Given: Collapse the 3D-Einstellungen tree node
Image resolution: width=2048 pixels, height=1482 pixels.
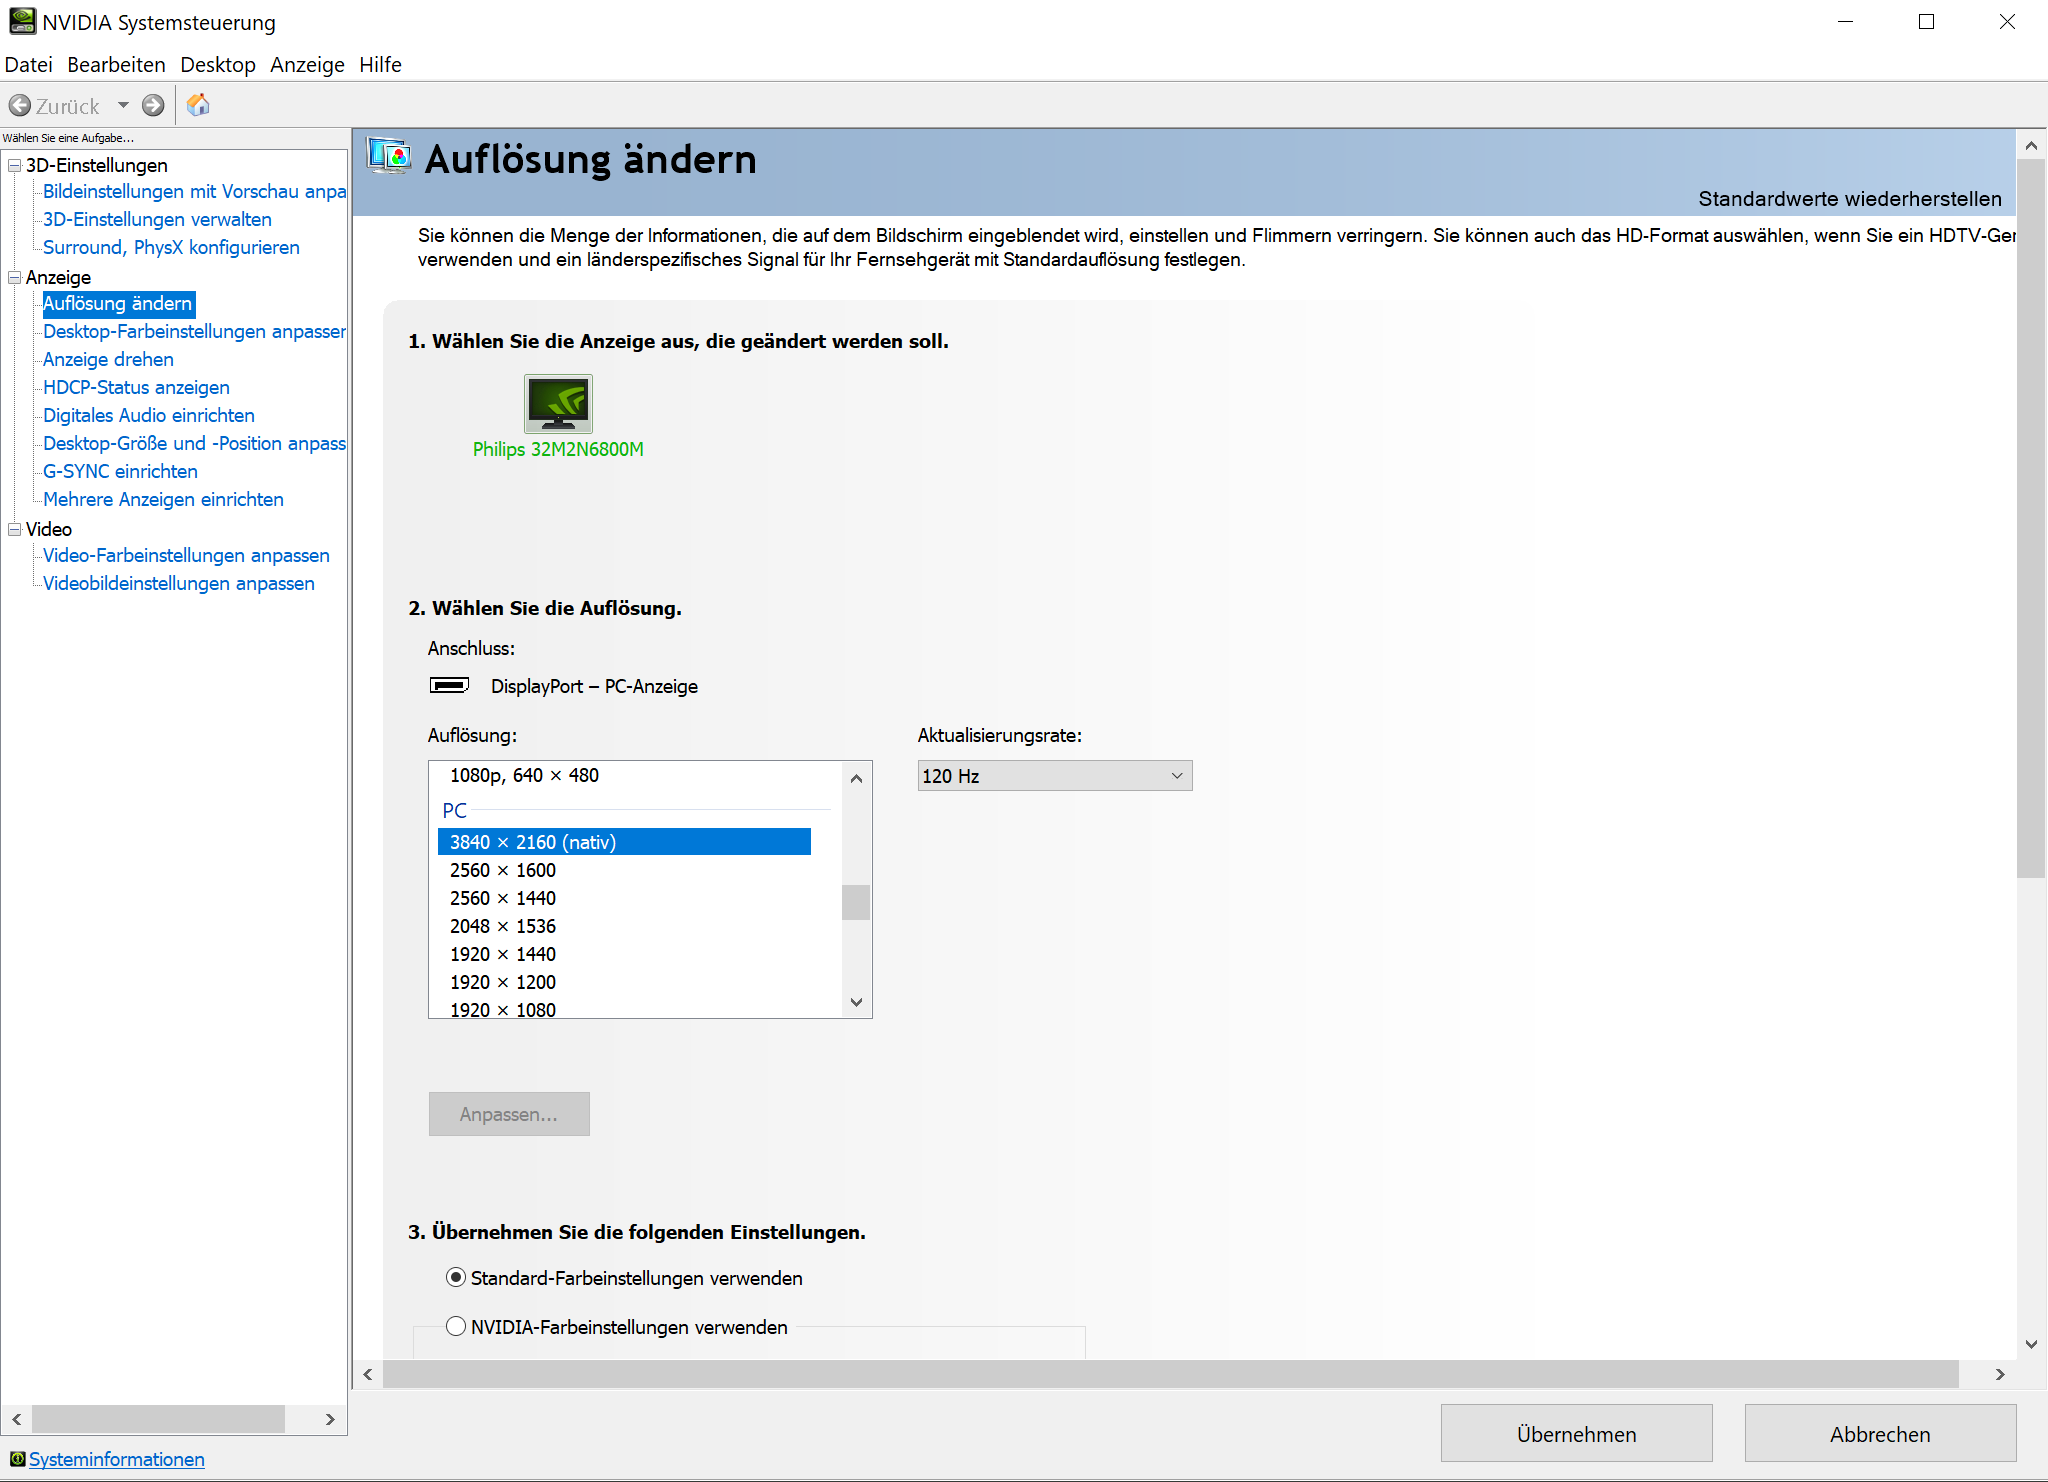Looking at the screenshot, I should pyautogui.click(x=15, y=165).
